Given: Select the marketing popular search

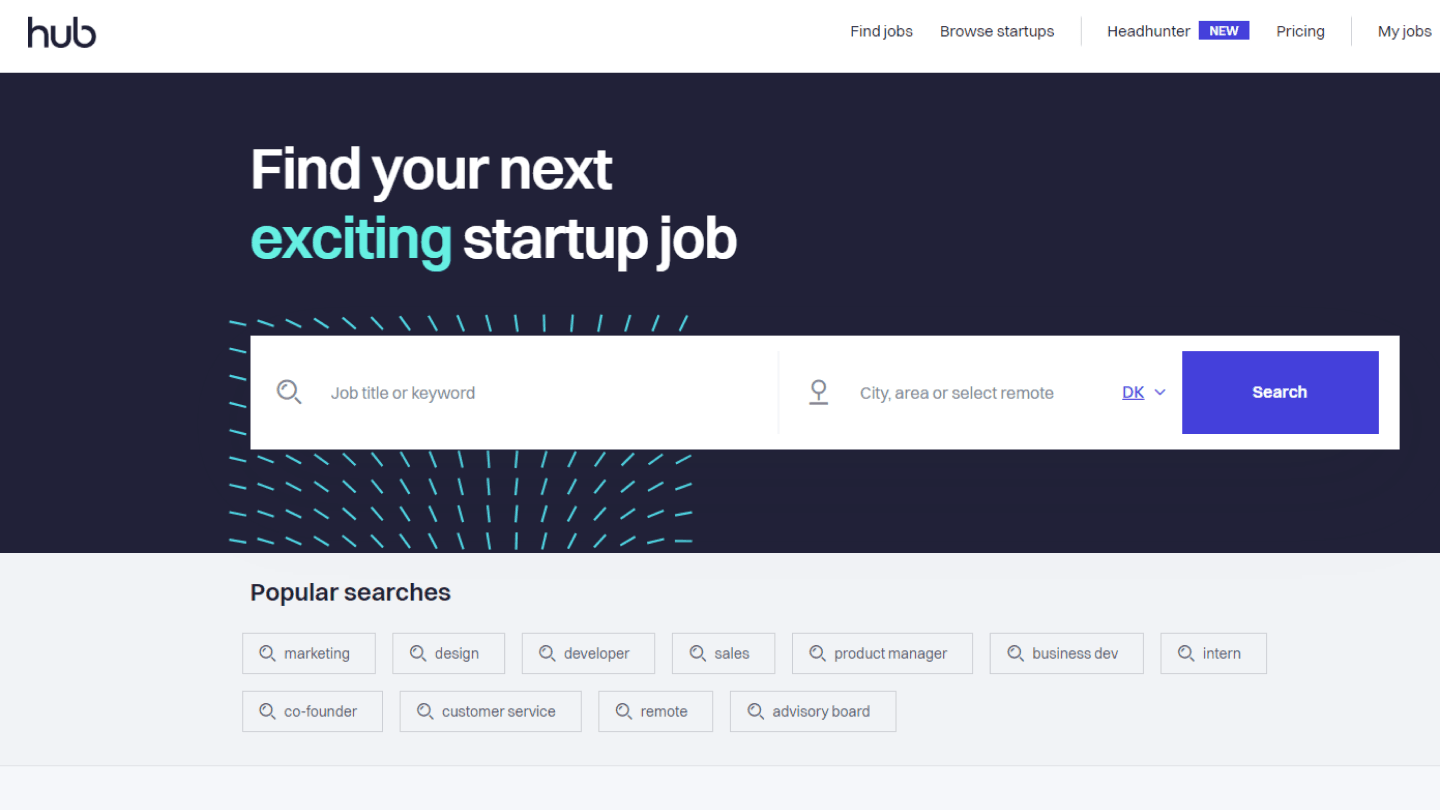Looking at the screenshot, I should click(x=309, y=653).
